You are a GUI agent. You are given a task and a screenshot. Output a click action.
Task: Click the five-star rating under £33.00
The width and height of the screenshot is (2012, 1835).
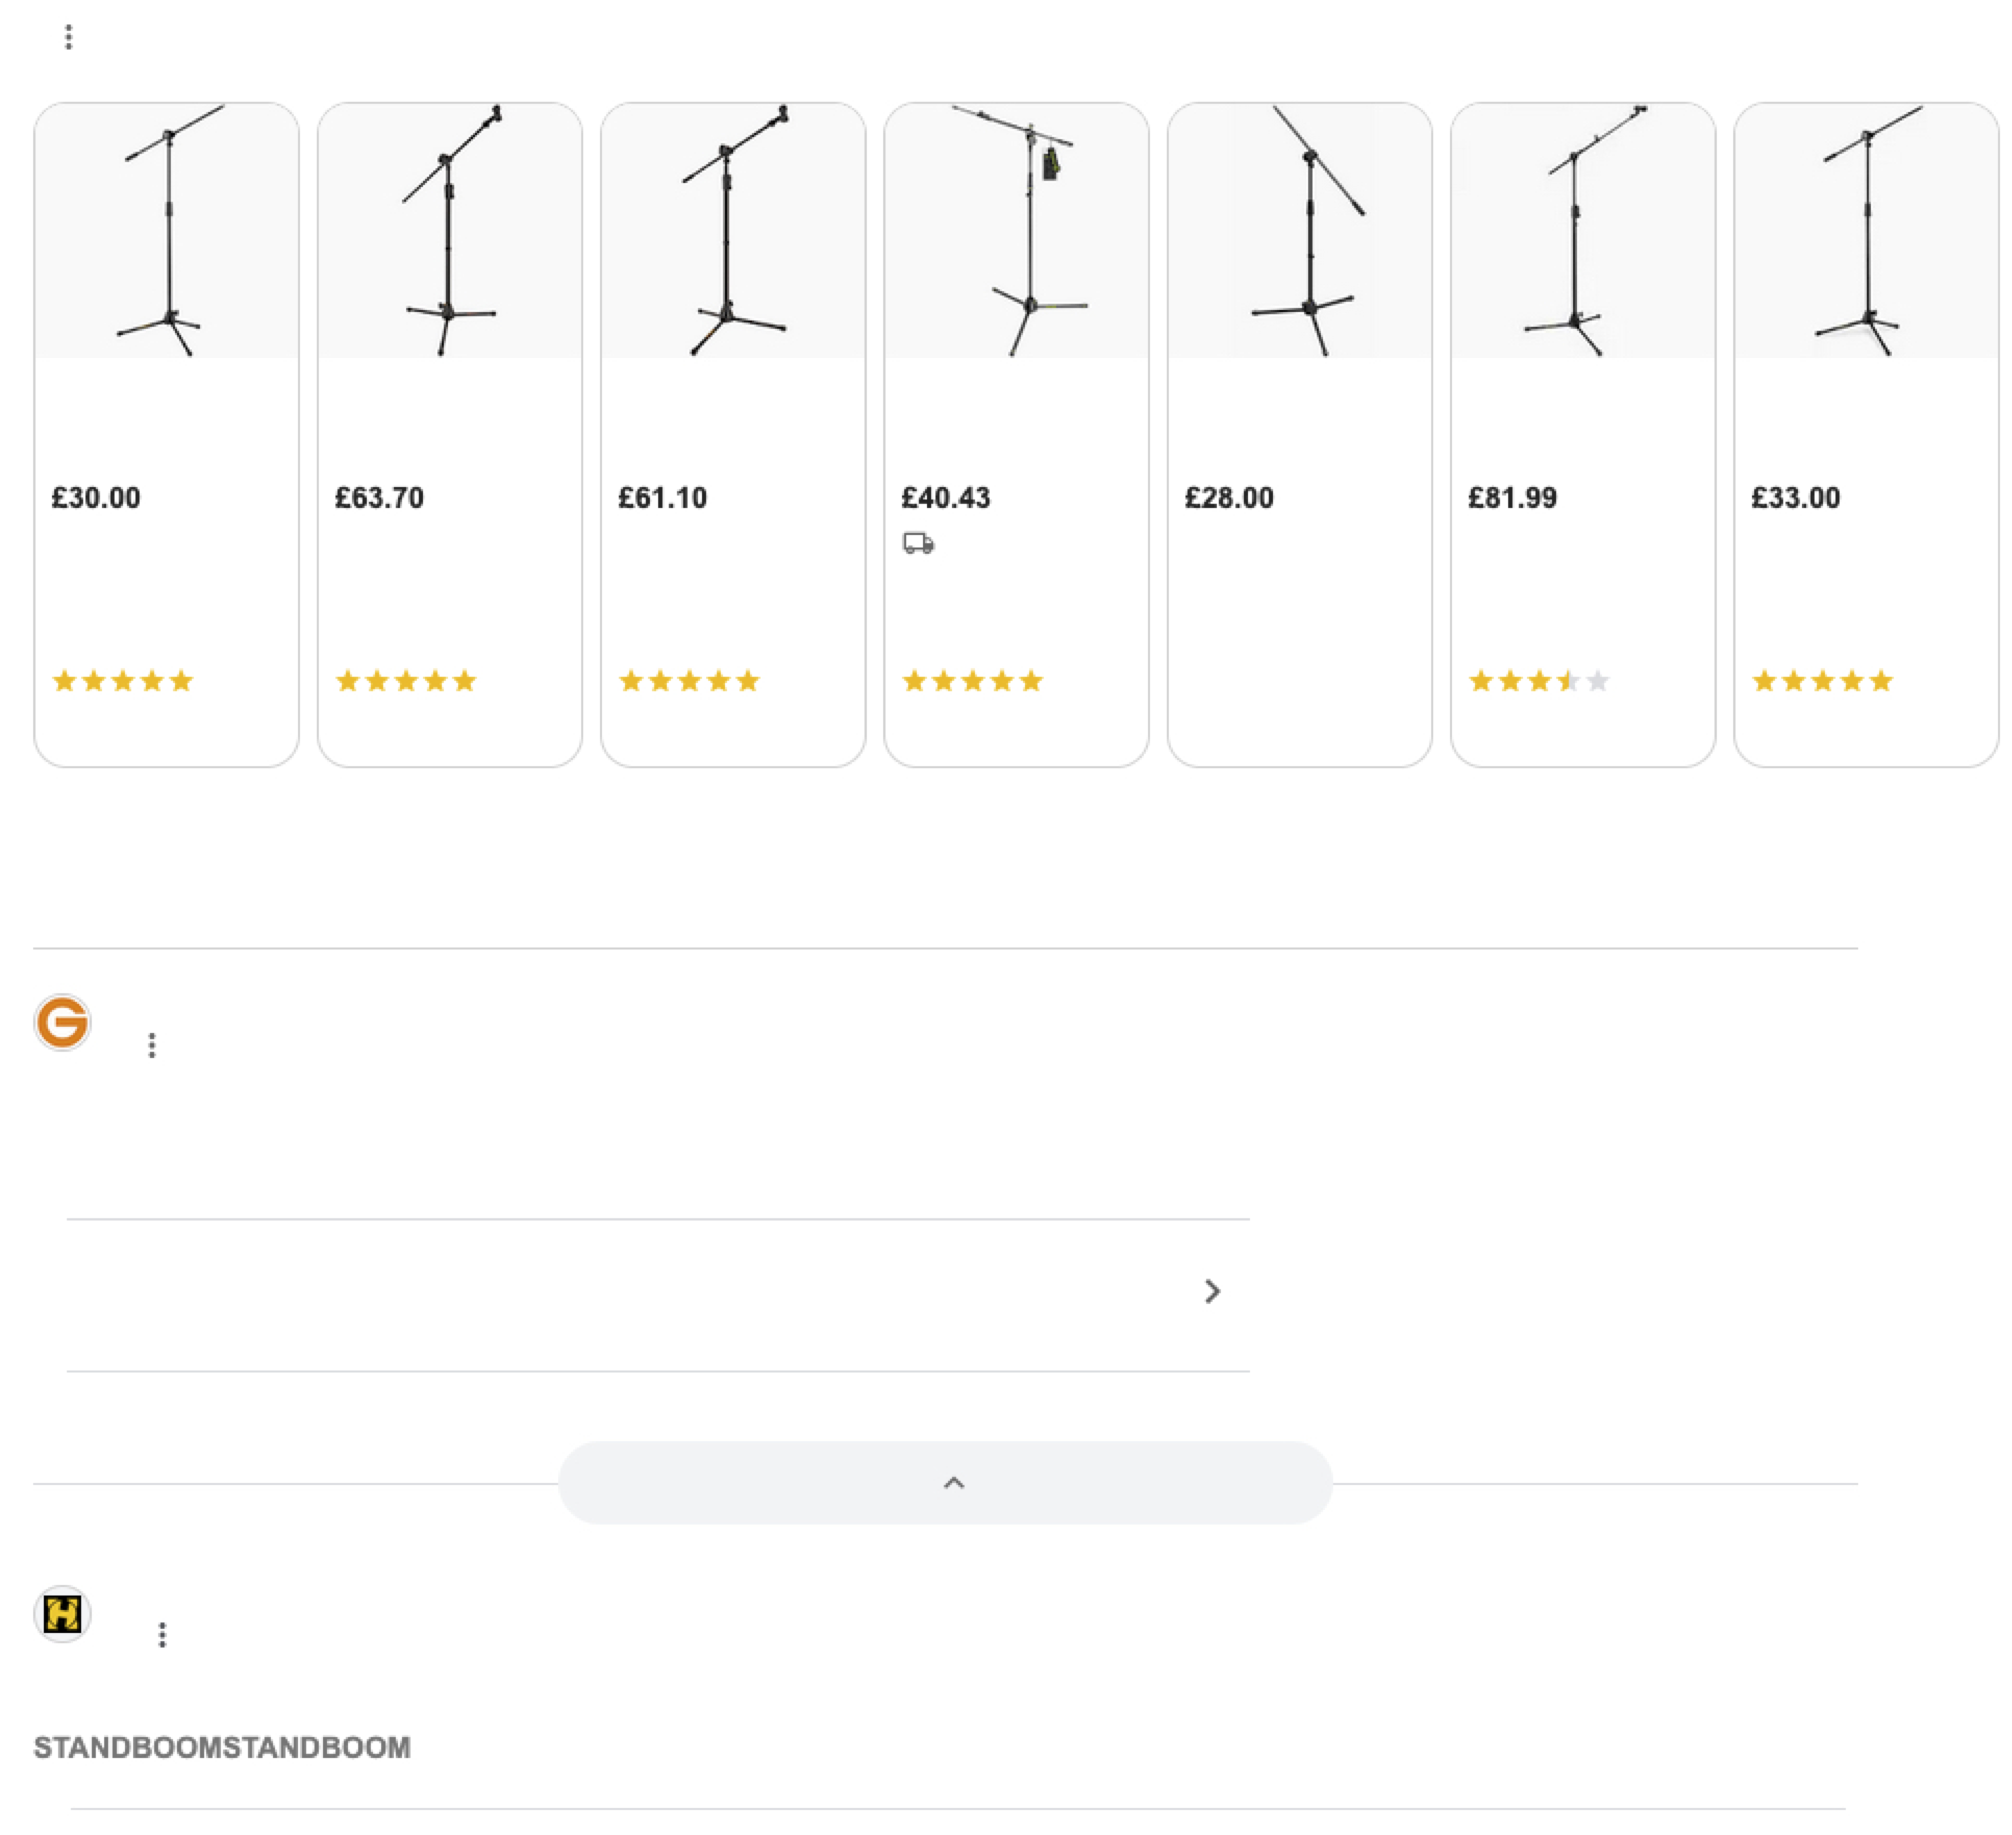(1822, 681)
